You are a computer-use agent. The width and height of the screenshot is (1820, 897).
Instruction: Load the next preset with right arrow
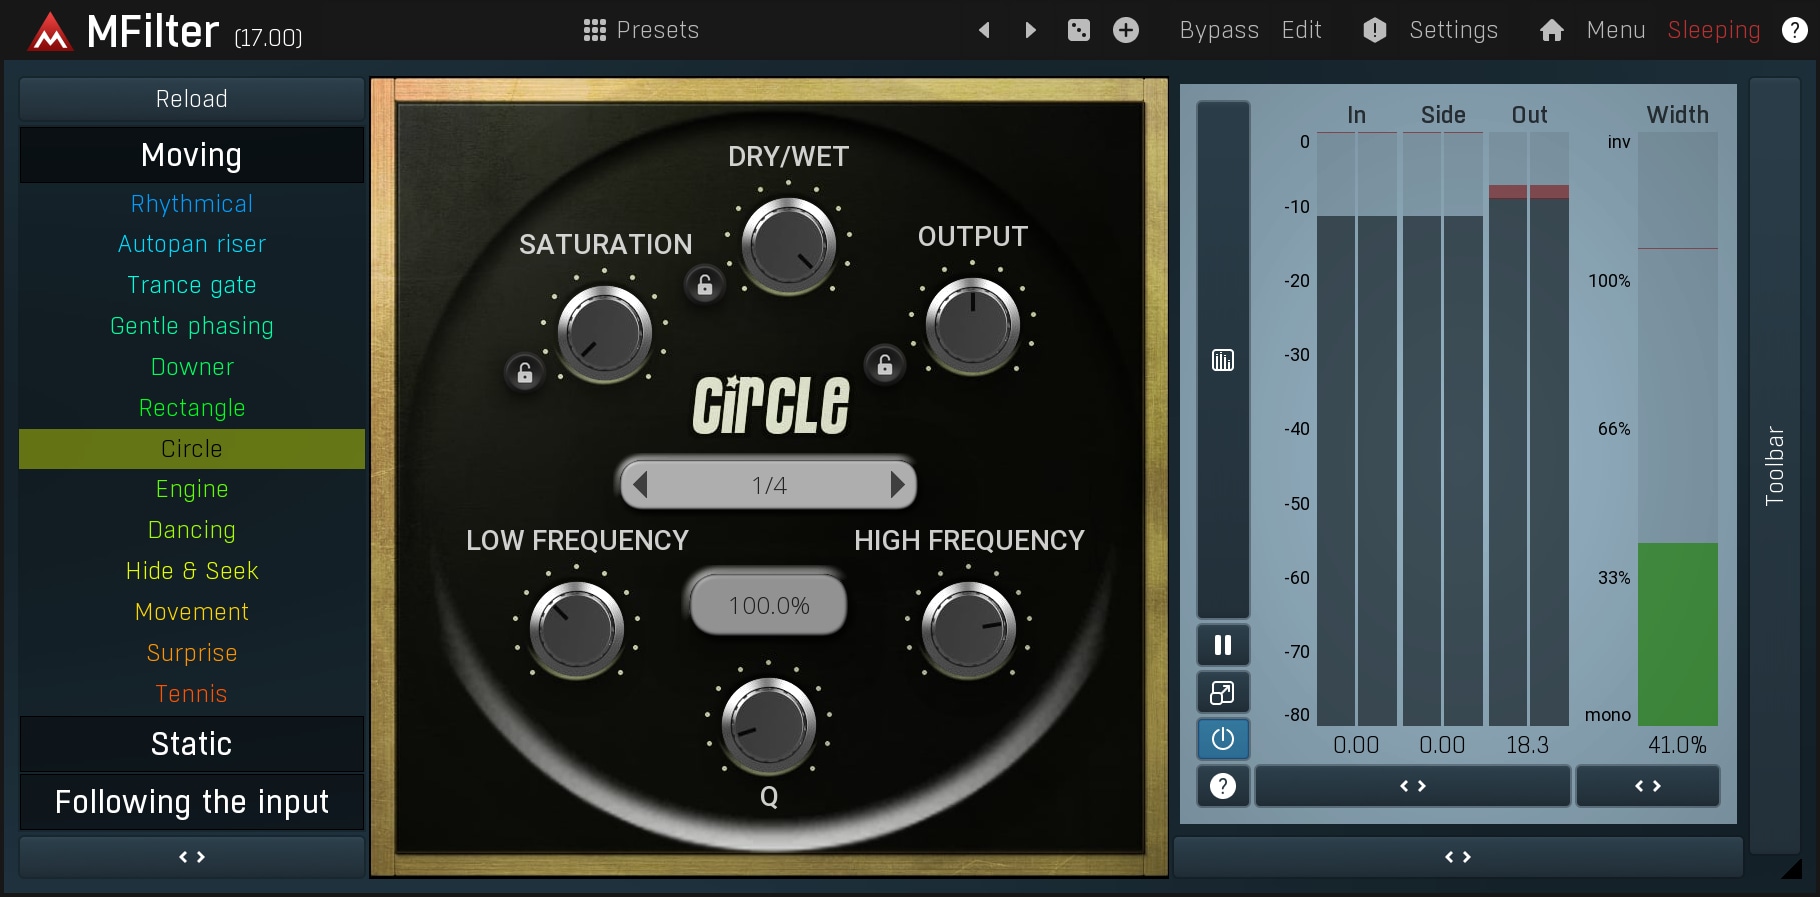click(1031, 30)
